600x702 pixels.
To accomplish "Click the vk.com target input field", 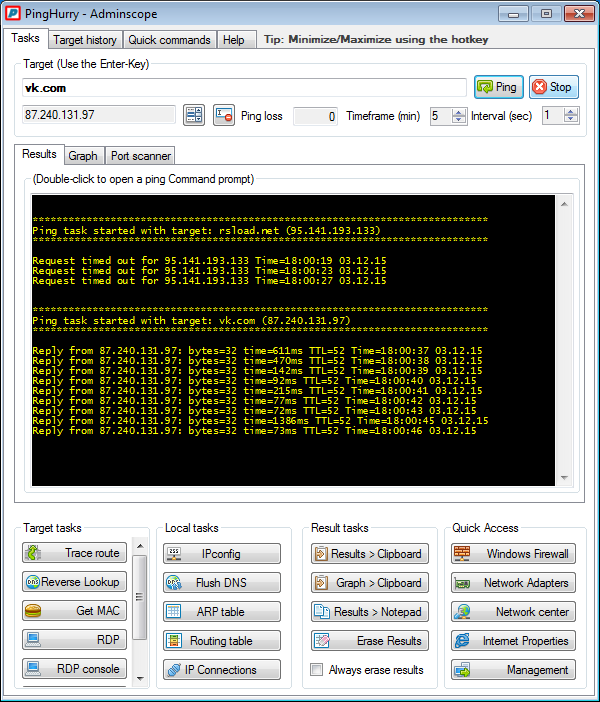I will click(x=243, y=88).
